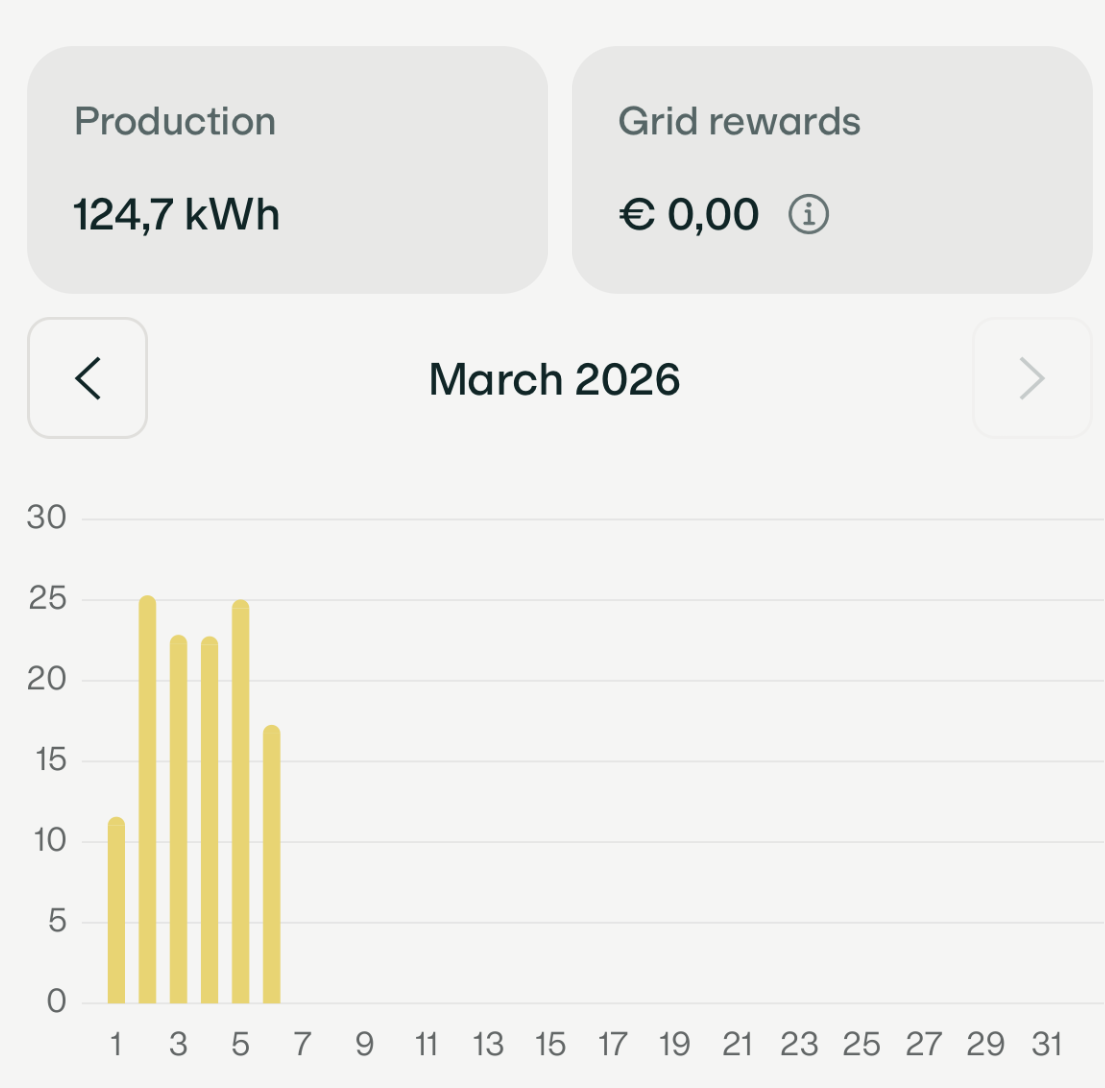Click the next month right chevron

1031,379
